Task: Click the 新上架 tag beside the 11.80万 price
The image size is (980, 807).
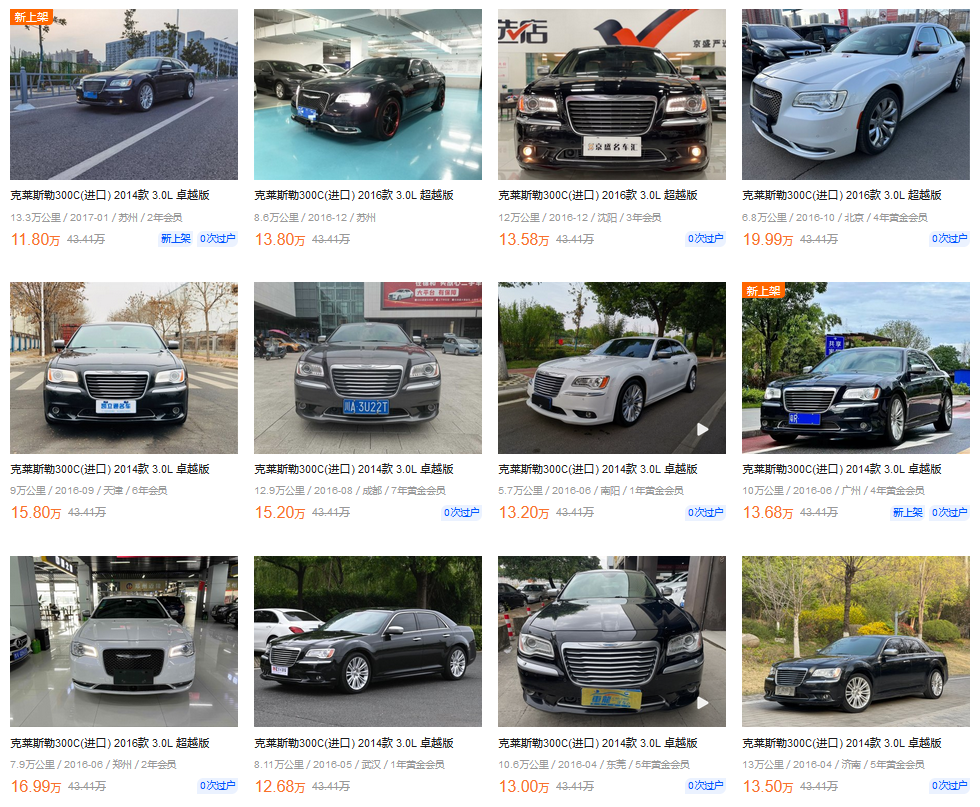Action: (x=176, y=239)
